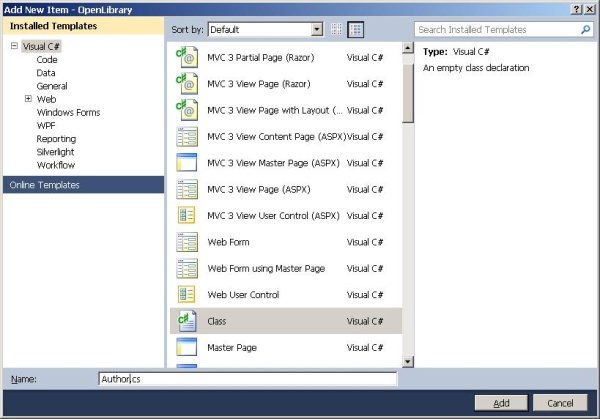Click the Web Form template icon
The width and height of the screenshot is (600, 419).
coord(187,242)
